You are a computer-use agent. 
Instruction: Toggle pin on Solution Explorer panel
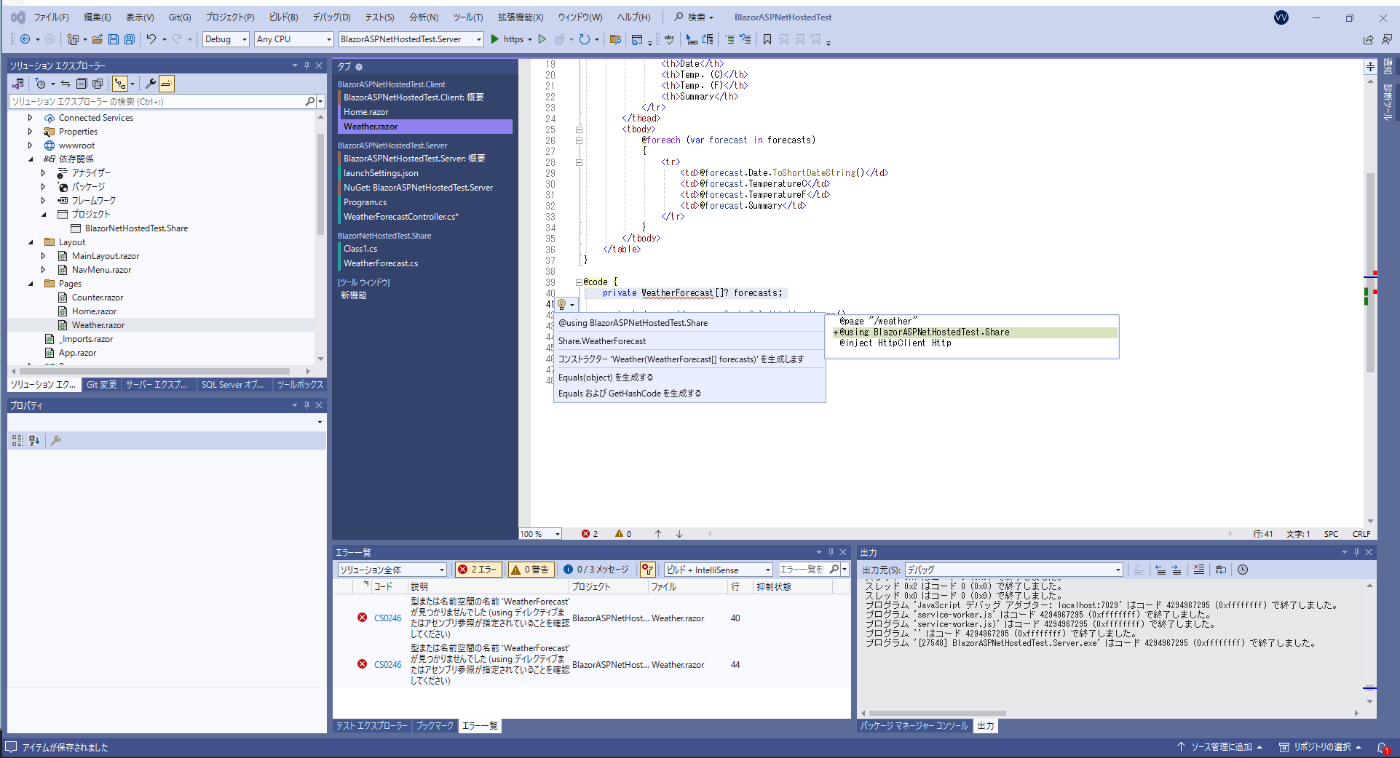307,65
